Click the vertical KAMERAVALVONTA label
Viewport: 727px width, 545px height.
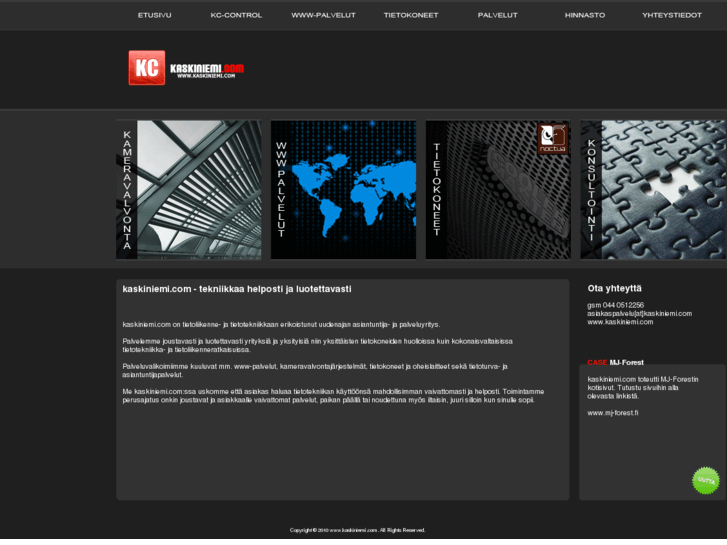tap(127, 190)
